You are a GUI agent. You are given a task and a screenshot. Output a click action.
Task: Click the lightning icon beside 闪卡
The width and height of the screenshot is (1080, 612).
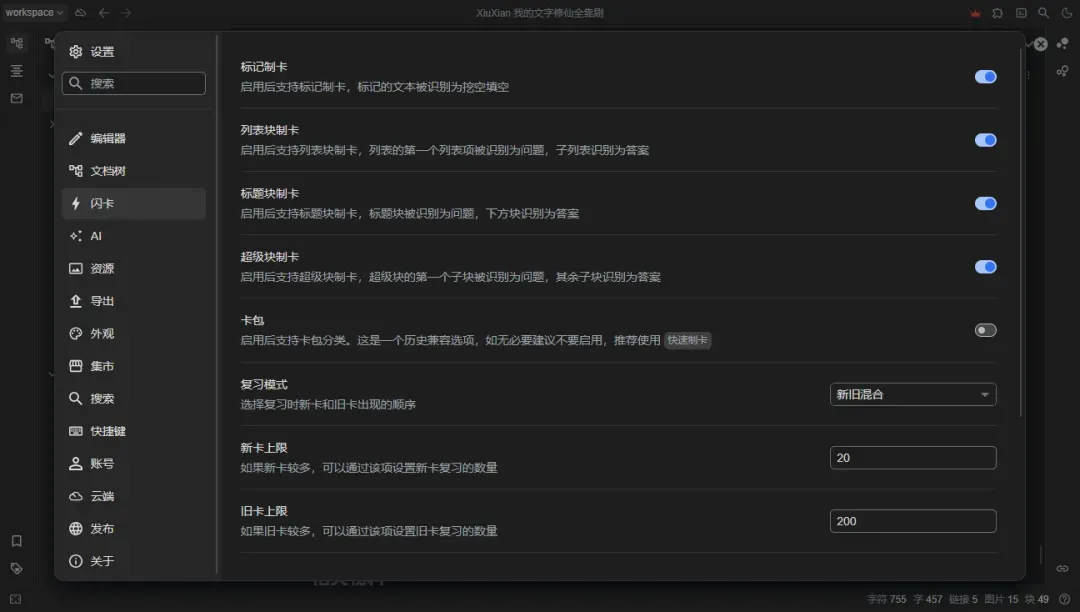[x=76, y=203]
